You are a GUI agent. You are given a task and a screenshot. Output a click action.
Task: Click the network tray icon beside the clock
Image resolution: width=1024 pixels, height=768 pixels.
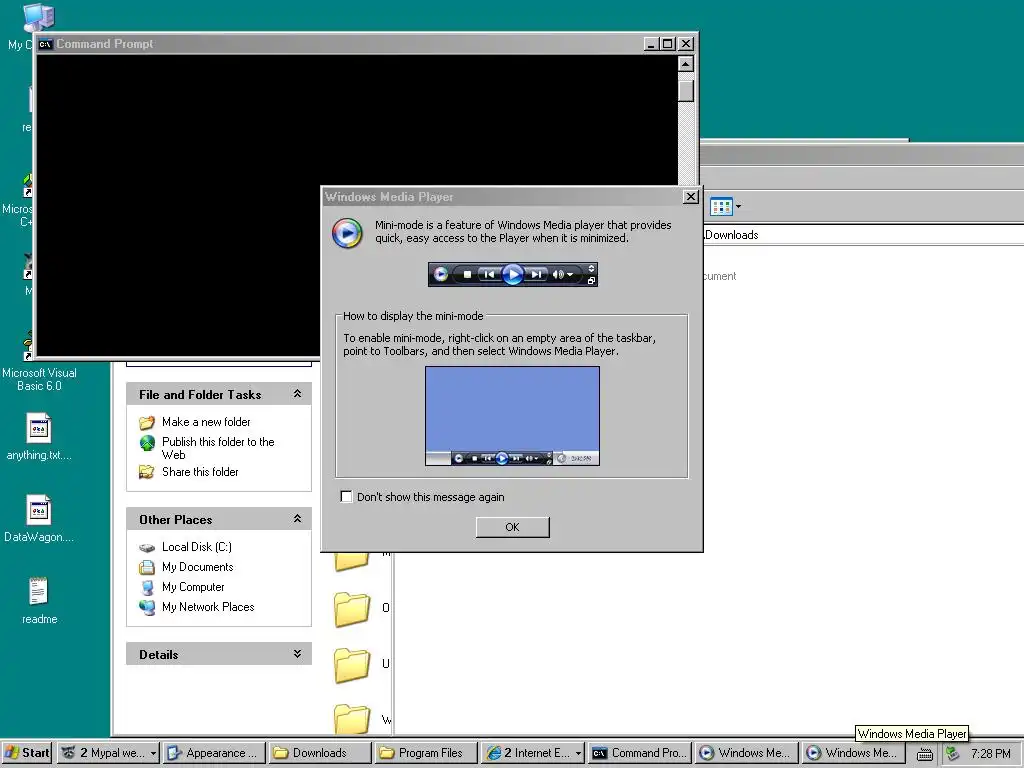tap(953, 753)
